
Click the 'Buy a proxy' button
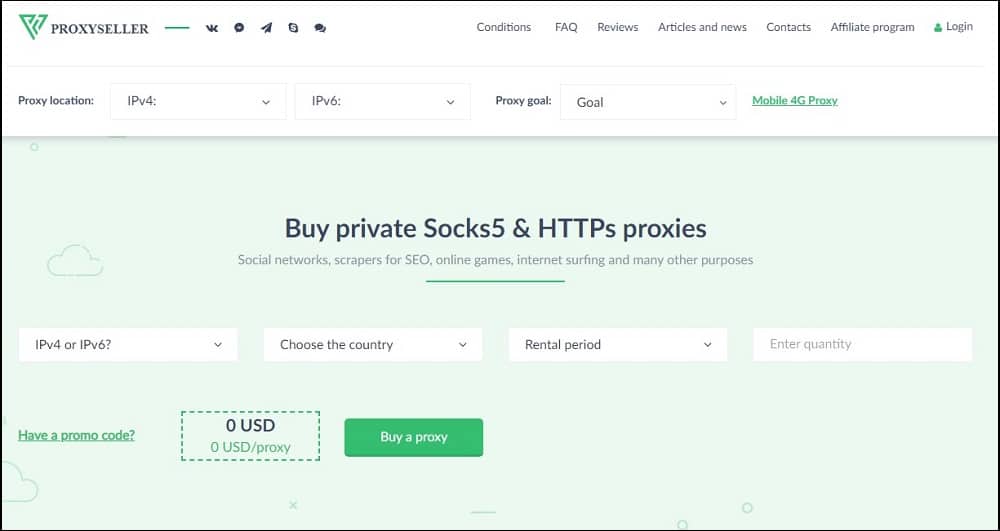(414, 437)
